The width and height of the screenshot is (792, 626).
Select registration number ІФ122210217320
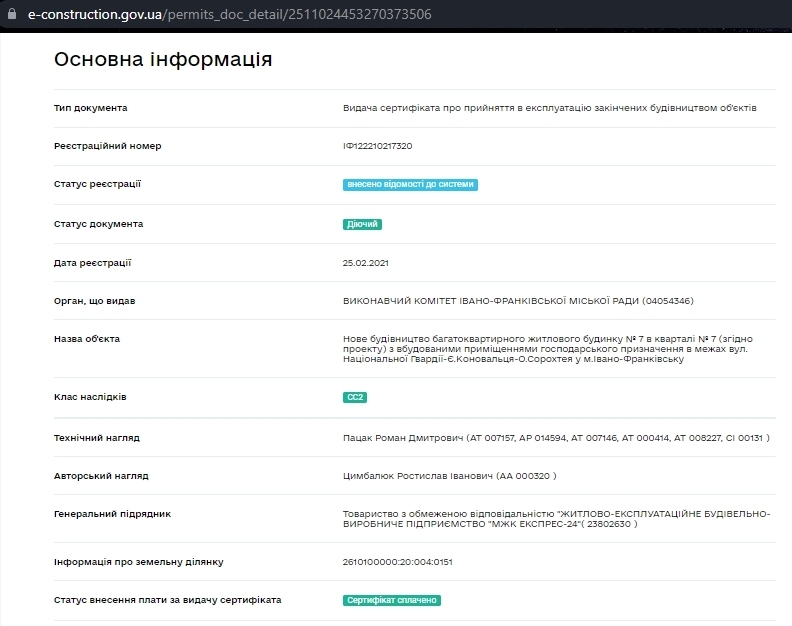point(377,146)
